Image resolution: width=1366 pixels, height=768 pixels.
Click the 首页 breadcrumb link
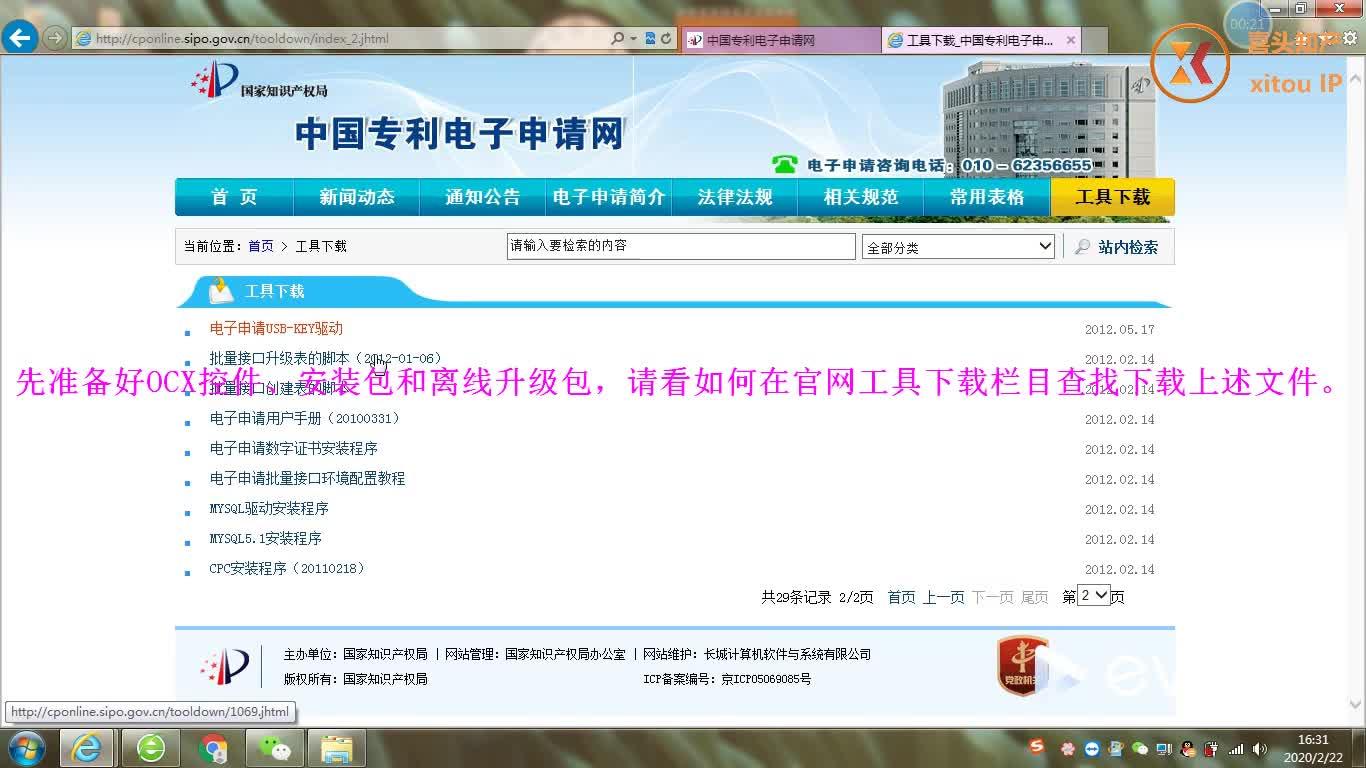tap(261, 246)
